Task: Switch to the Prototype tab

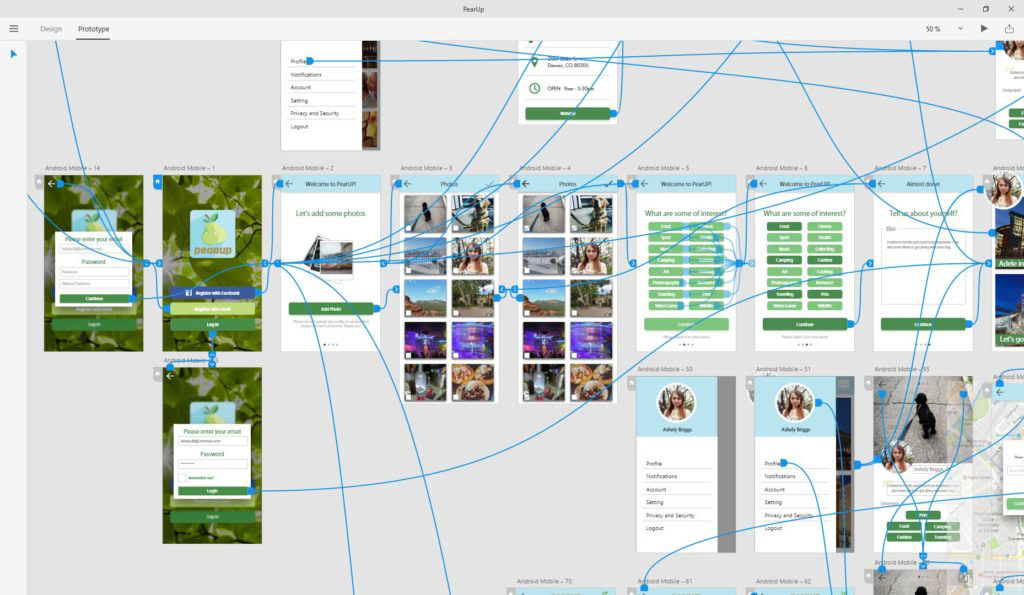Action: pos(93,29)
